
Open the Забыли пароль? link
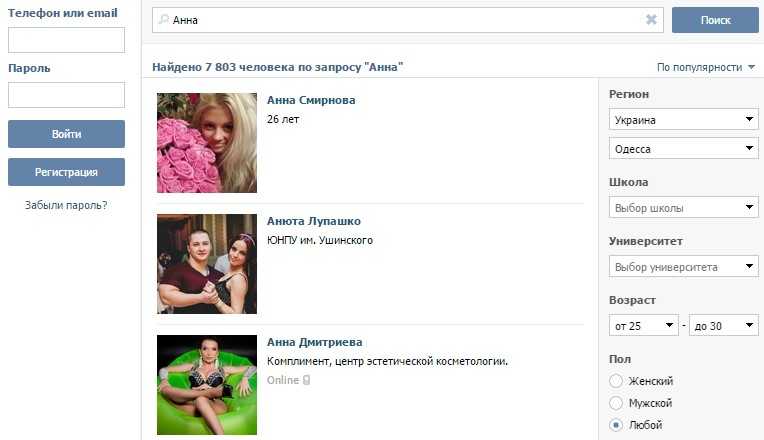66,205
